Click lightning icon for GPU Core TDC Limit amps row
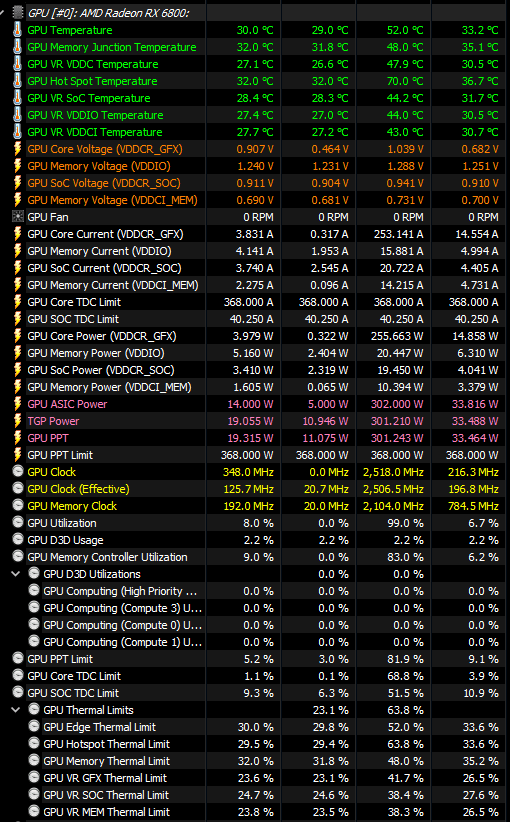The height and width of the screenshot is (822, 510). pos(17,302)
